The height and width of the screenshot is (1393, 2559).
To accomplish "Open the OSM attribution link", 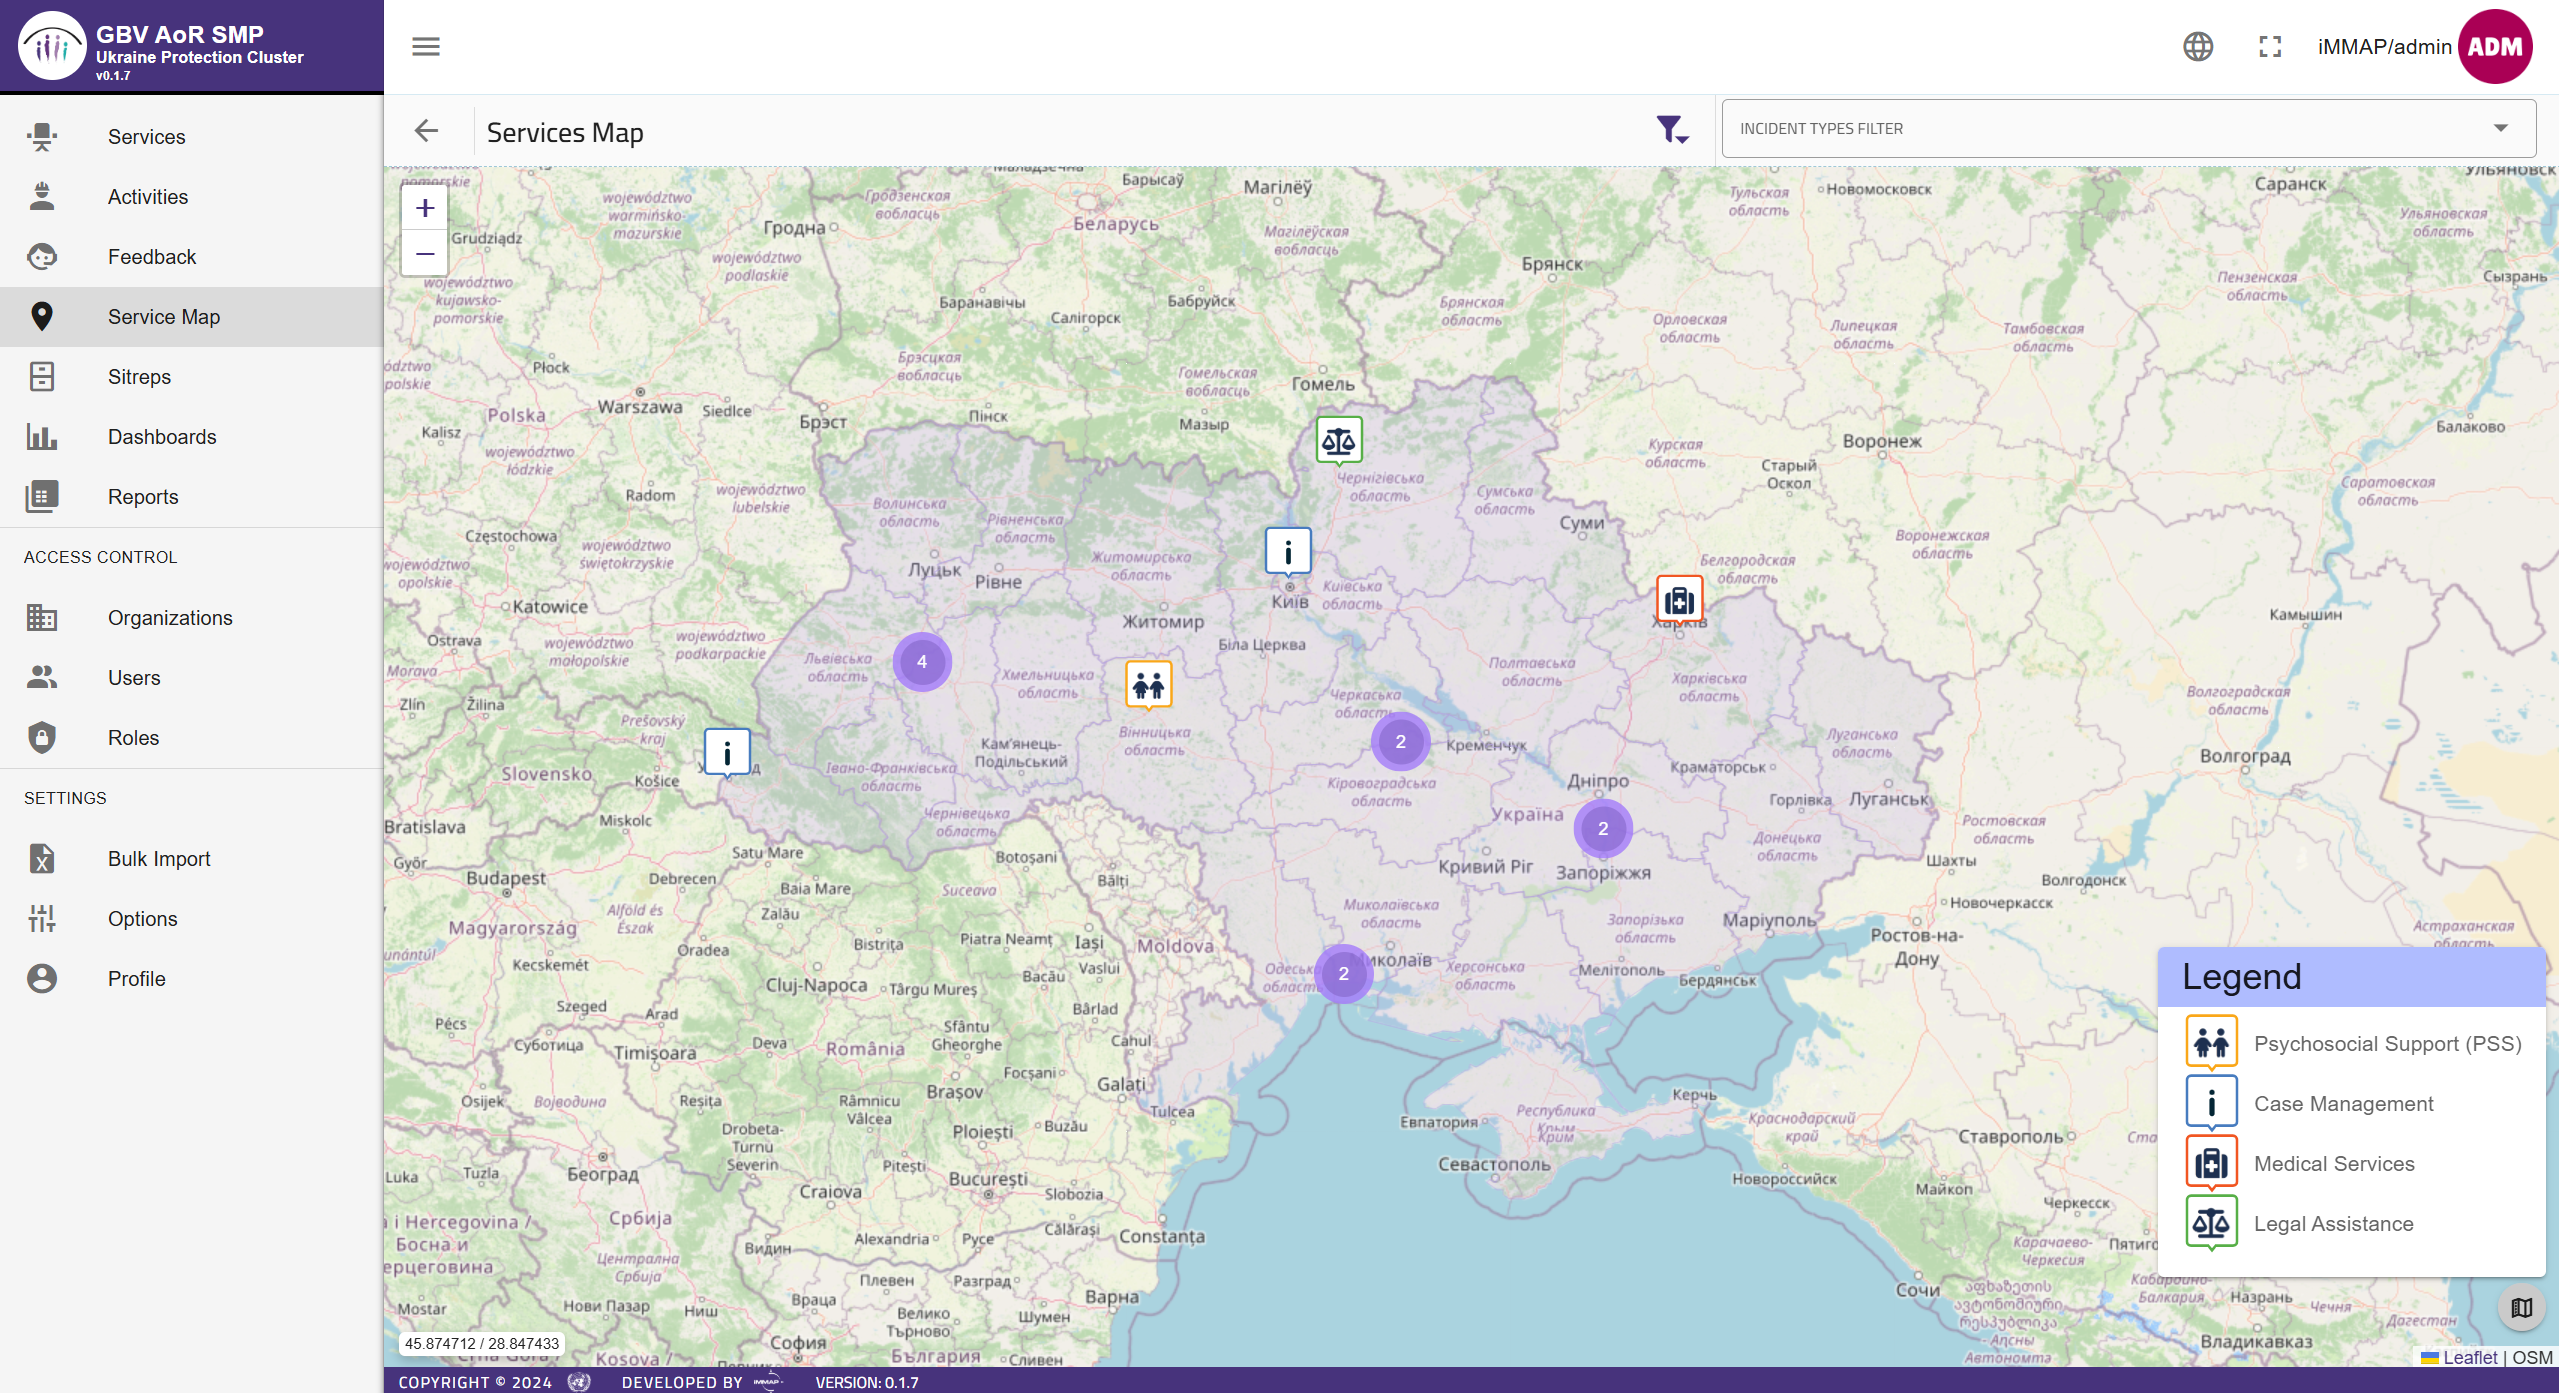I will click(2532, 1357).
